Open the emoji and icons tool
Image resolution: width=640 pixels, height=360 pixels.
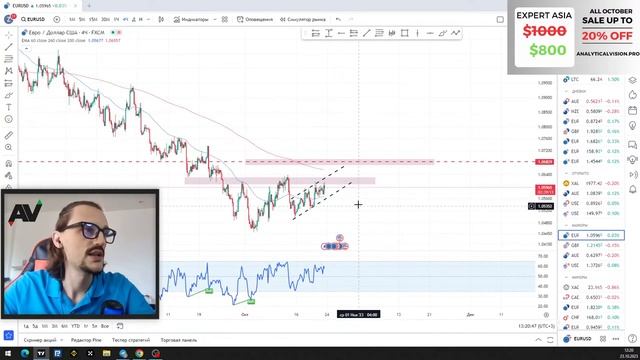click(x=9, y=119)
